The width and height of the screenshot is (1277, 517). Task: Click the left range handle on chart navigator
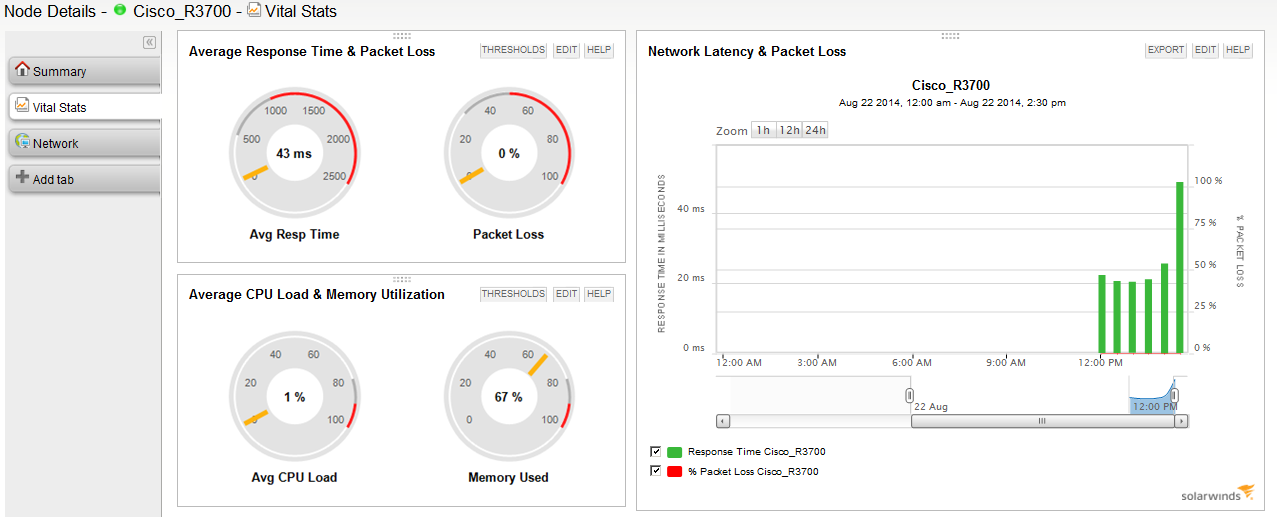click(910, 396)
